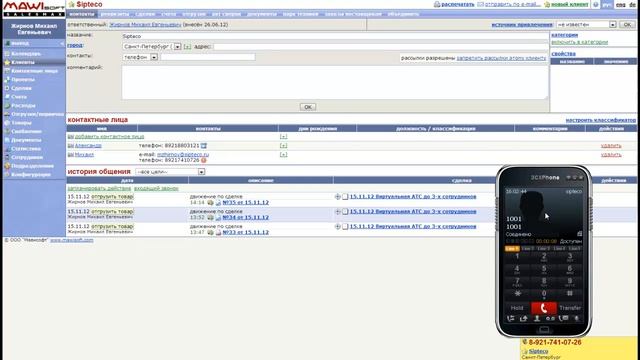Expand deal row at 13:52
The image size is (640, 360).
point(338,211)
